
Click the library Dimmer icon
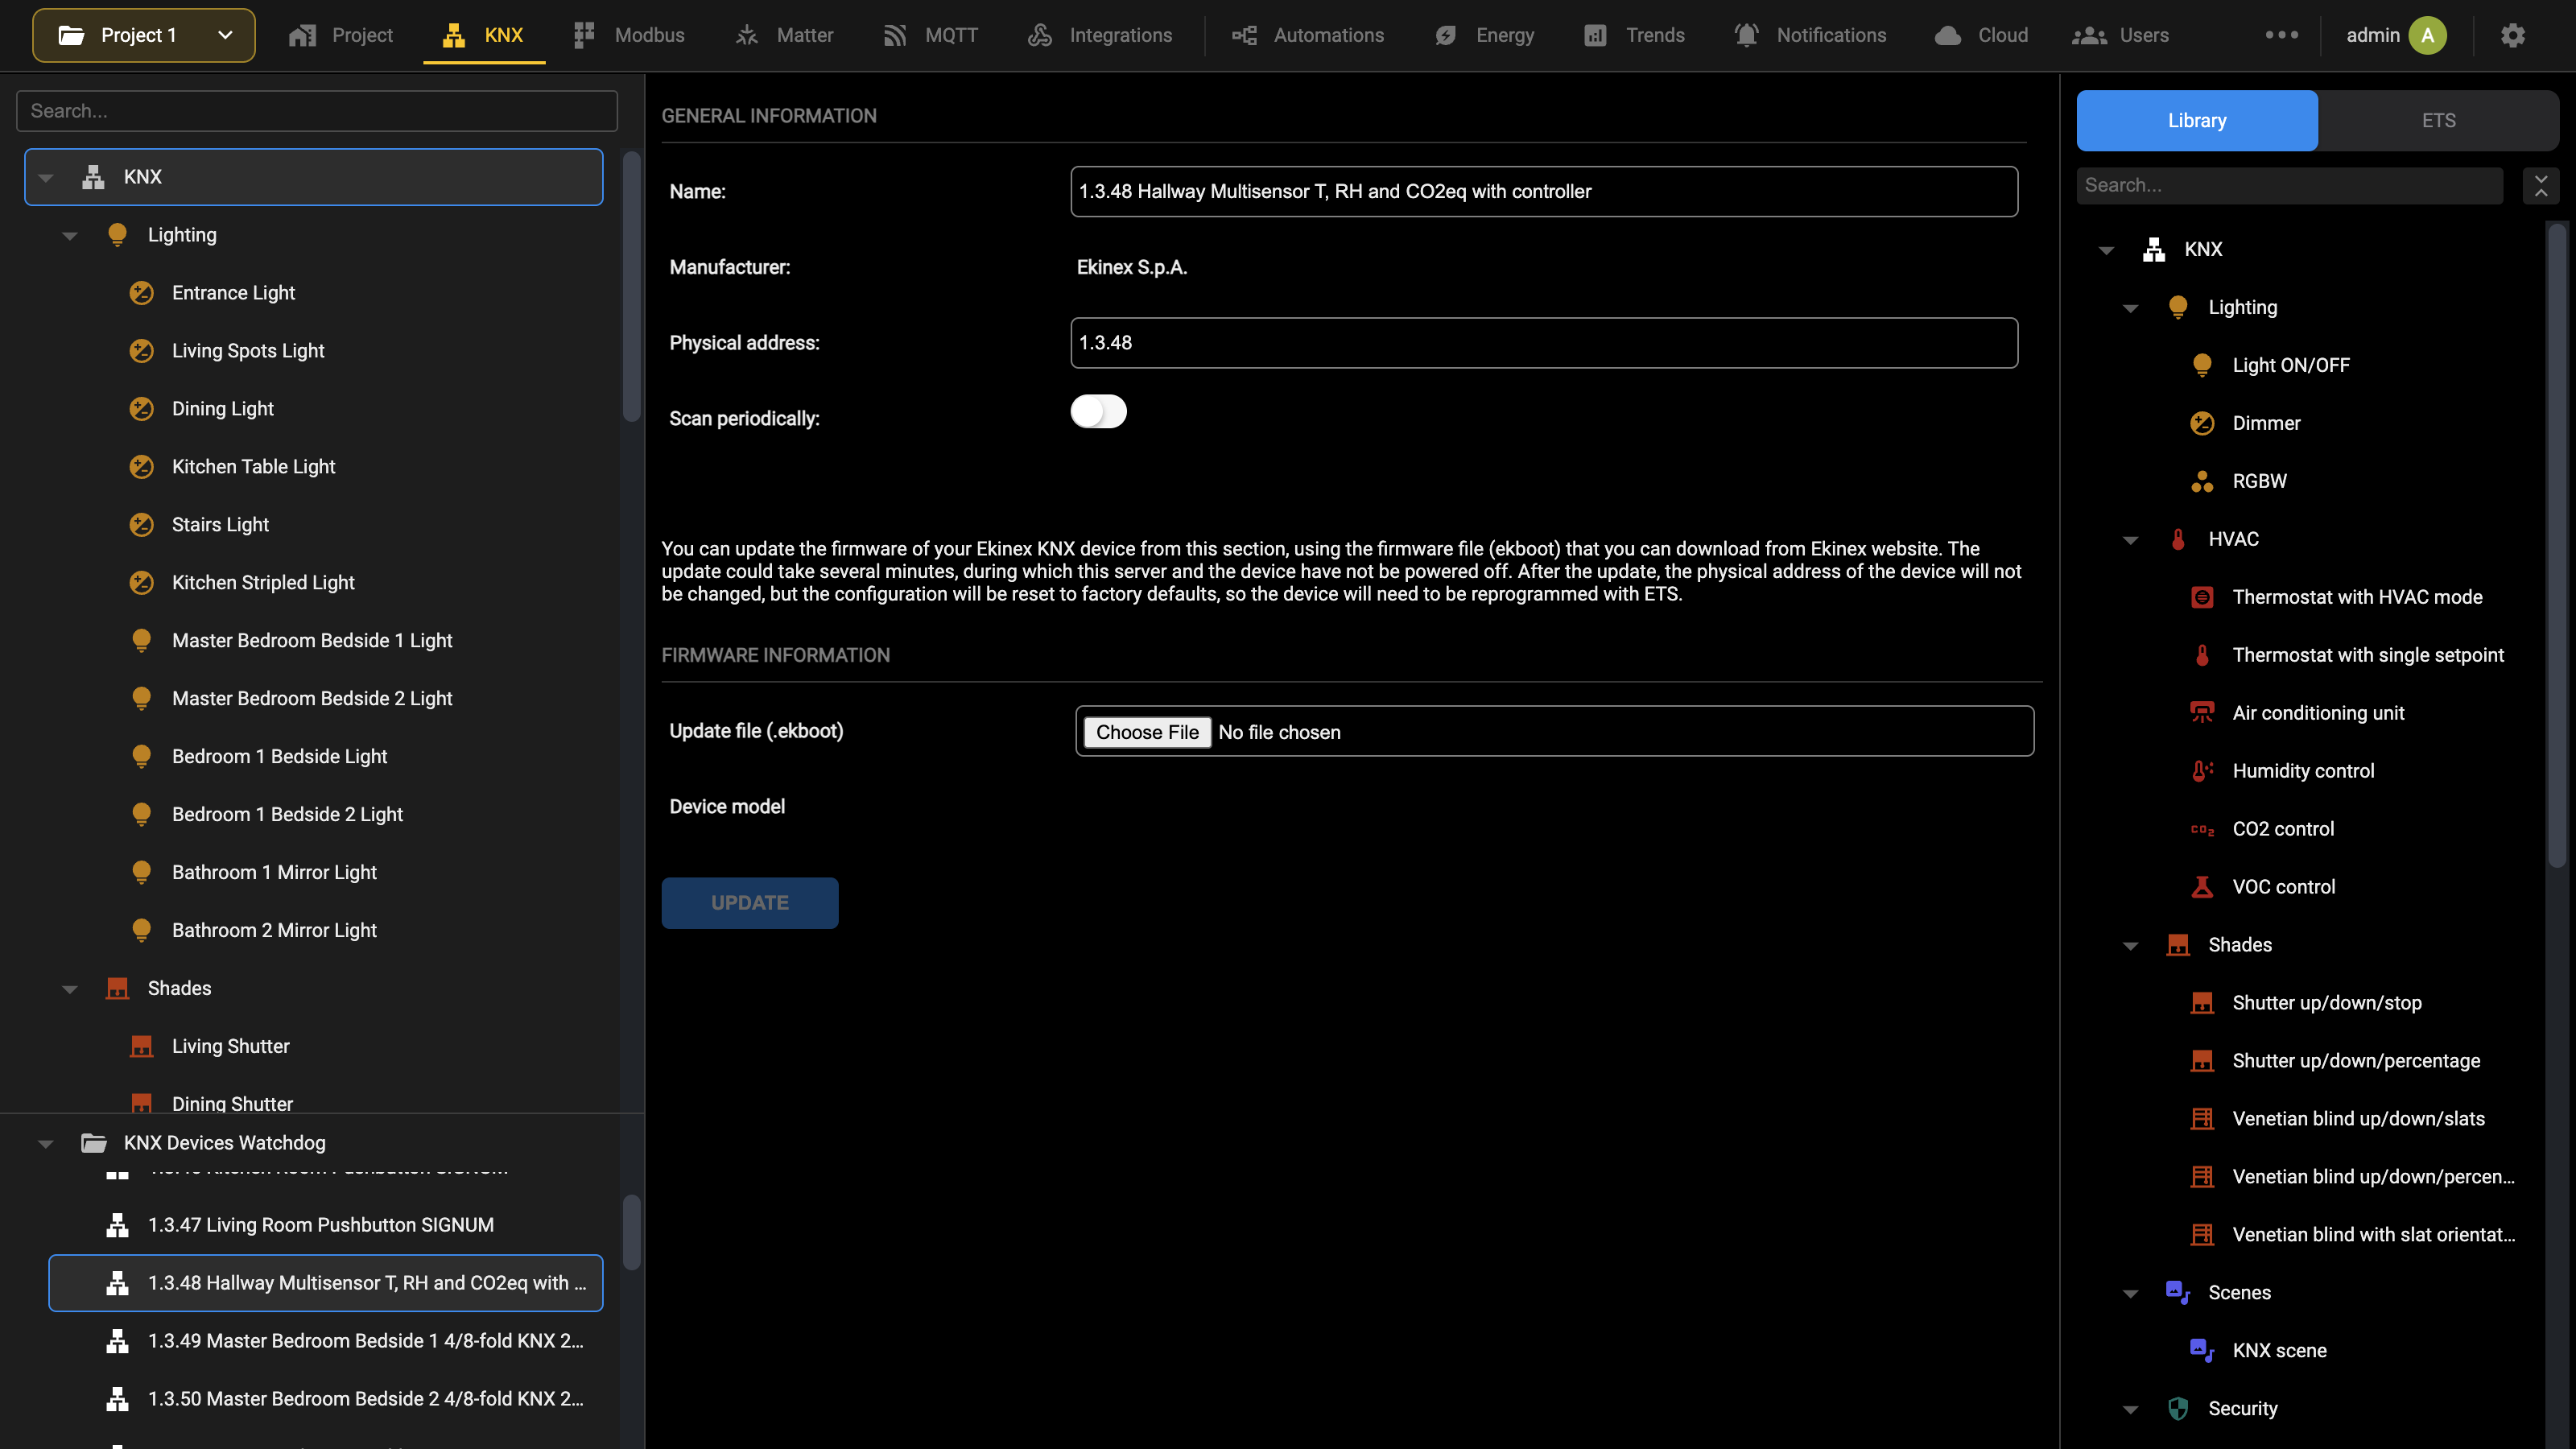click(x=2202, y=423)
